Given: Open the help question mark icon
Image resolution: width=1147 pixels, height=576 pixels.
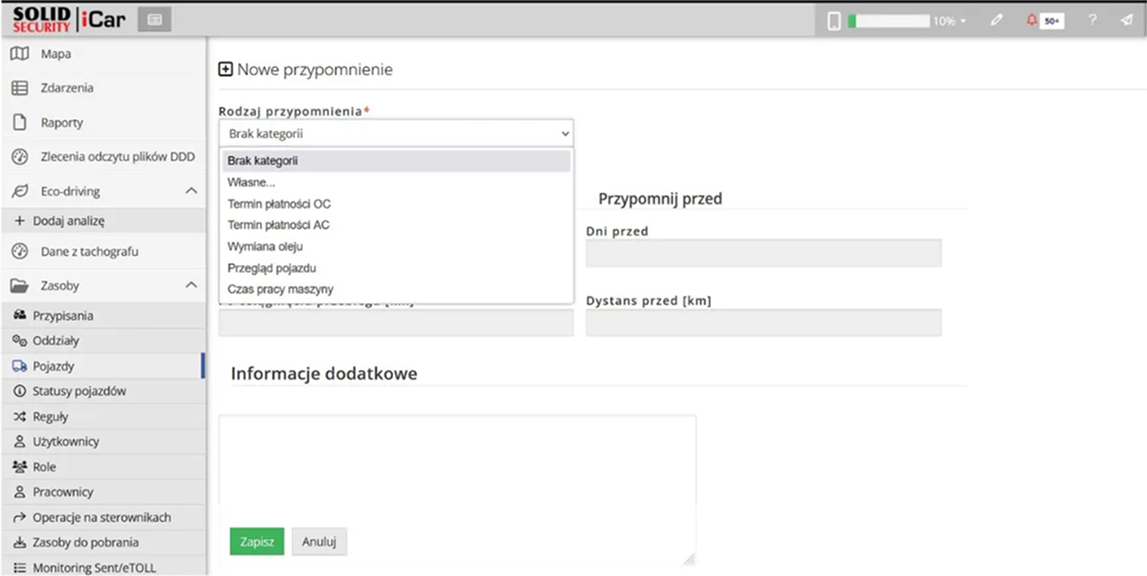Looking at the screenshot, I should tap(1092, 20).
